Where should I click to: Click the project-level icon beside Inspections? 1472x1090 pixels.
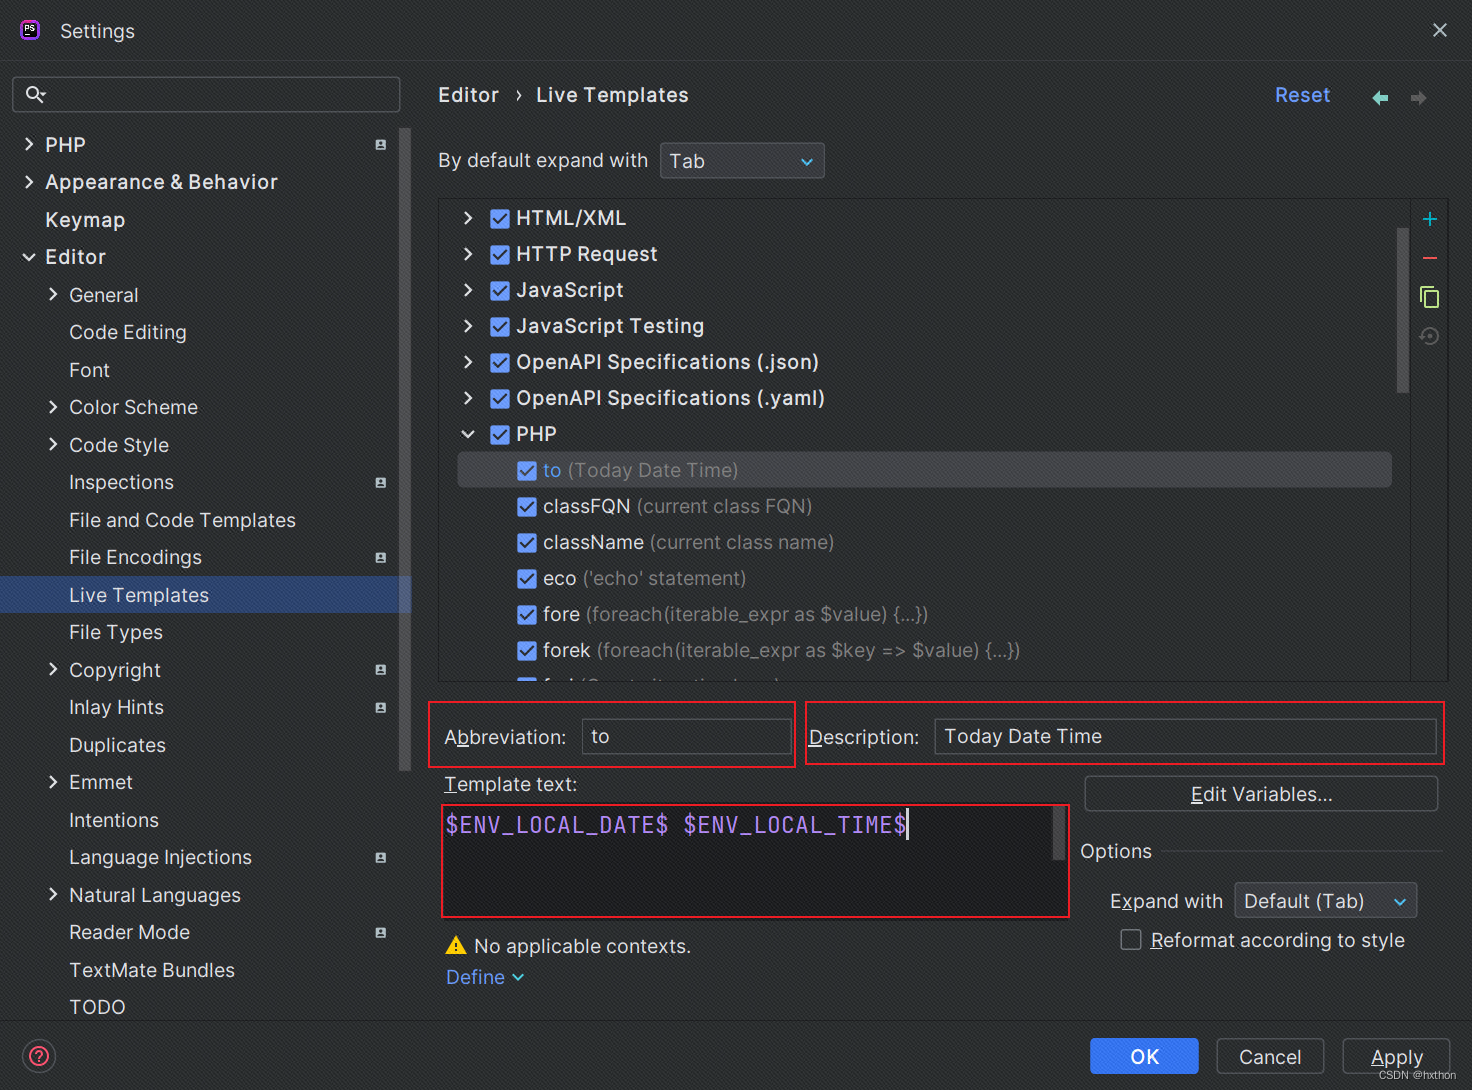(381, 483)
